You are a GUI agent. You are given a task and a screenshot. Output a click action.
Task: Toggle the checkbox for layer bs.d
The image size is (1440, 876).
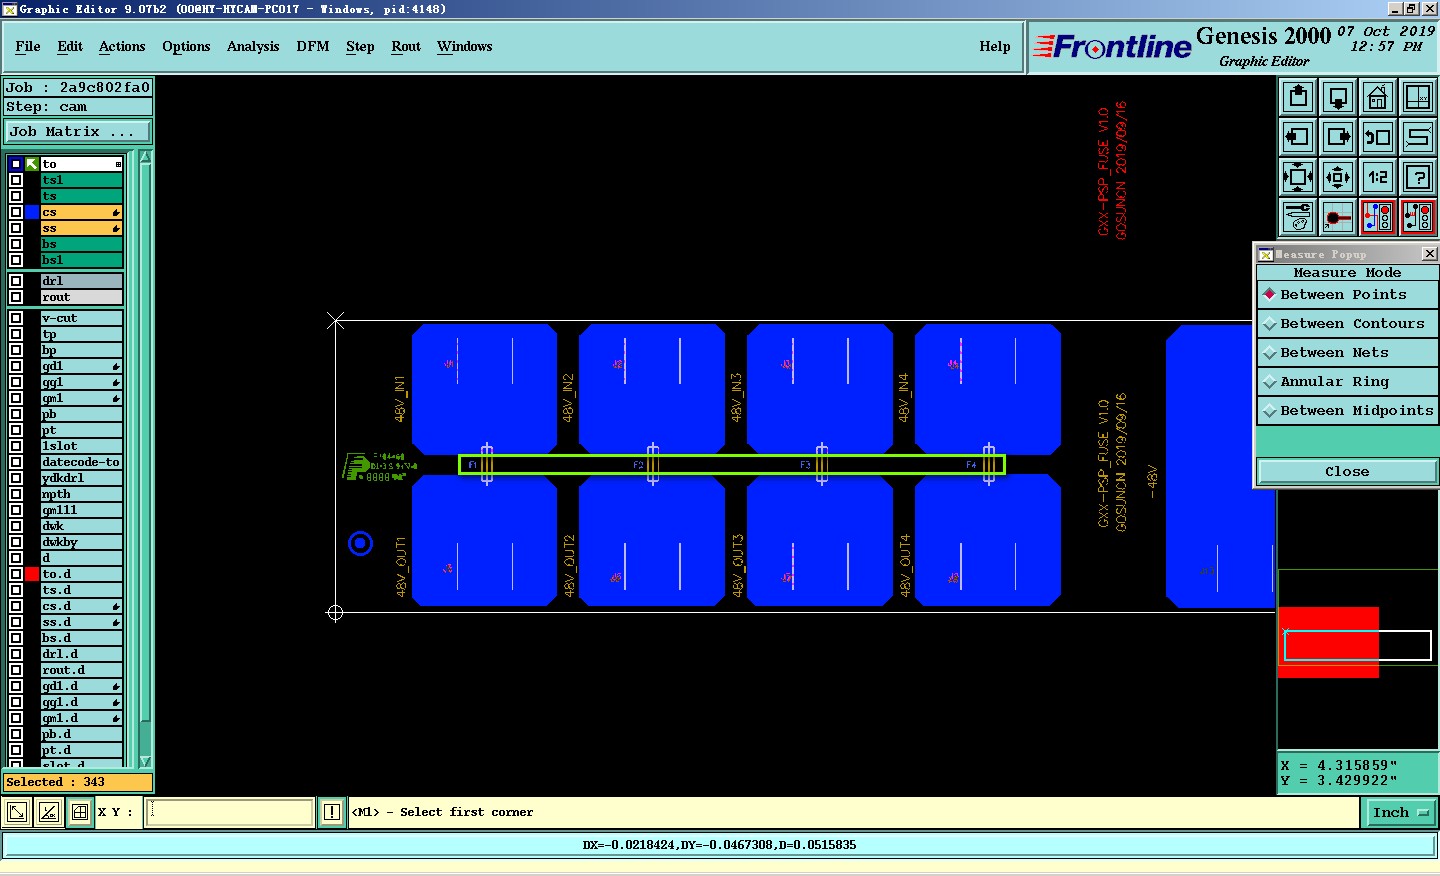pos(16,638)
